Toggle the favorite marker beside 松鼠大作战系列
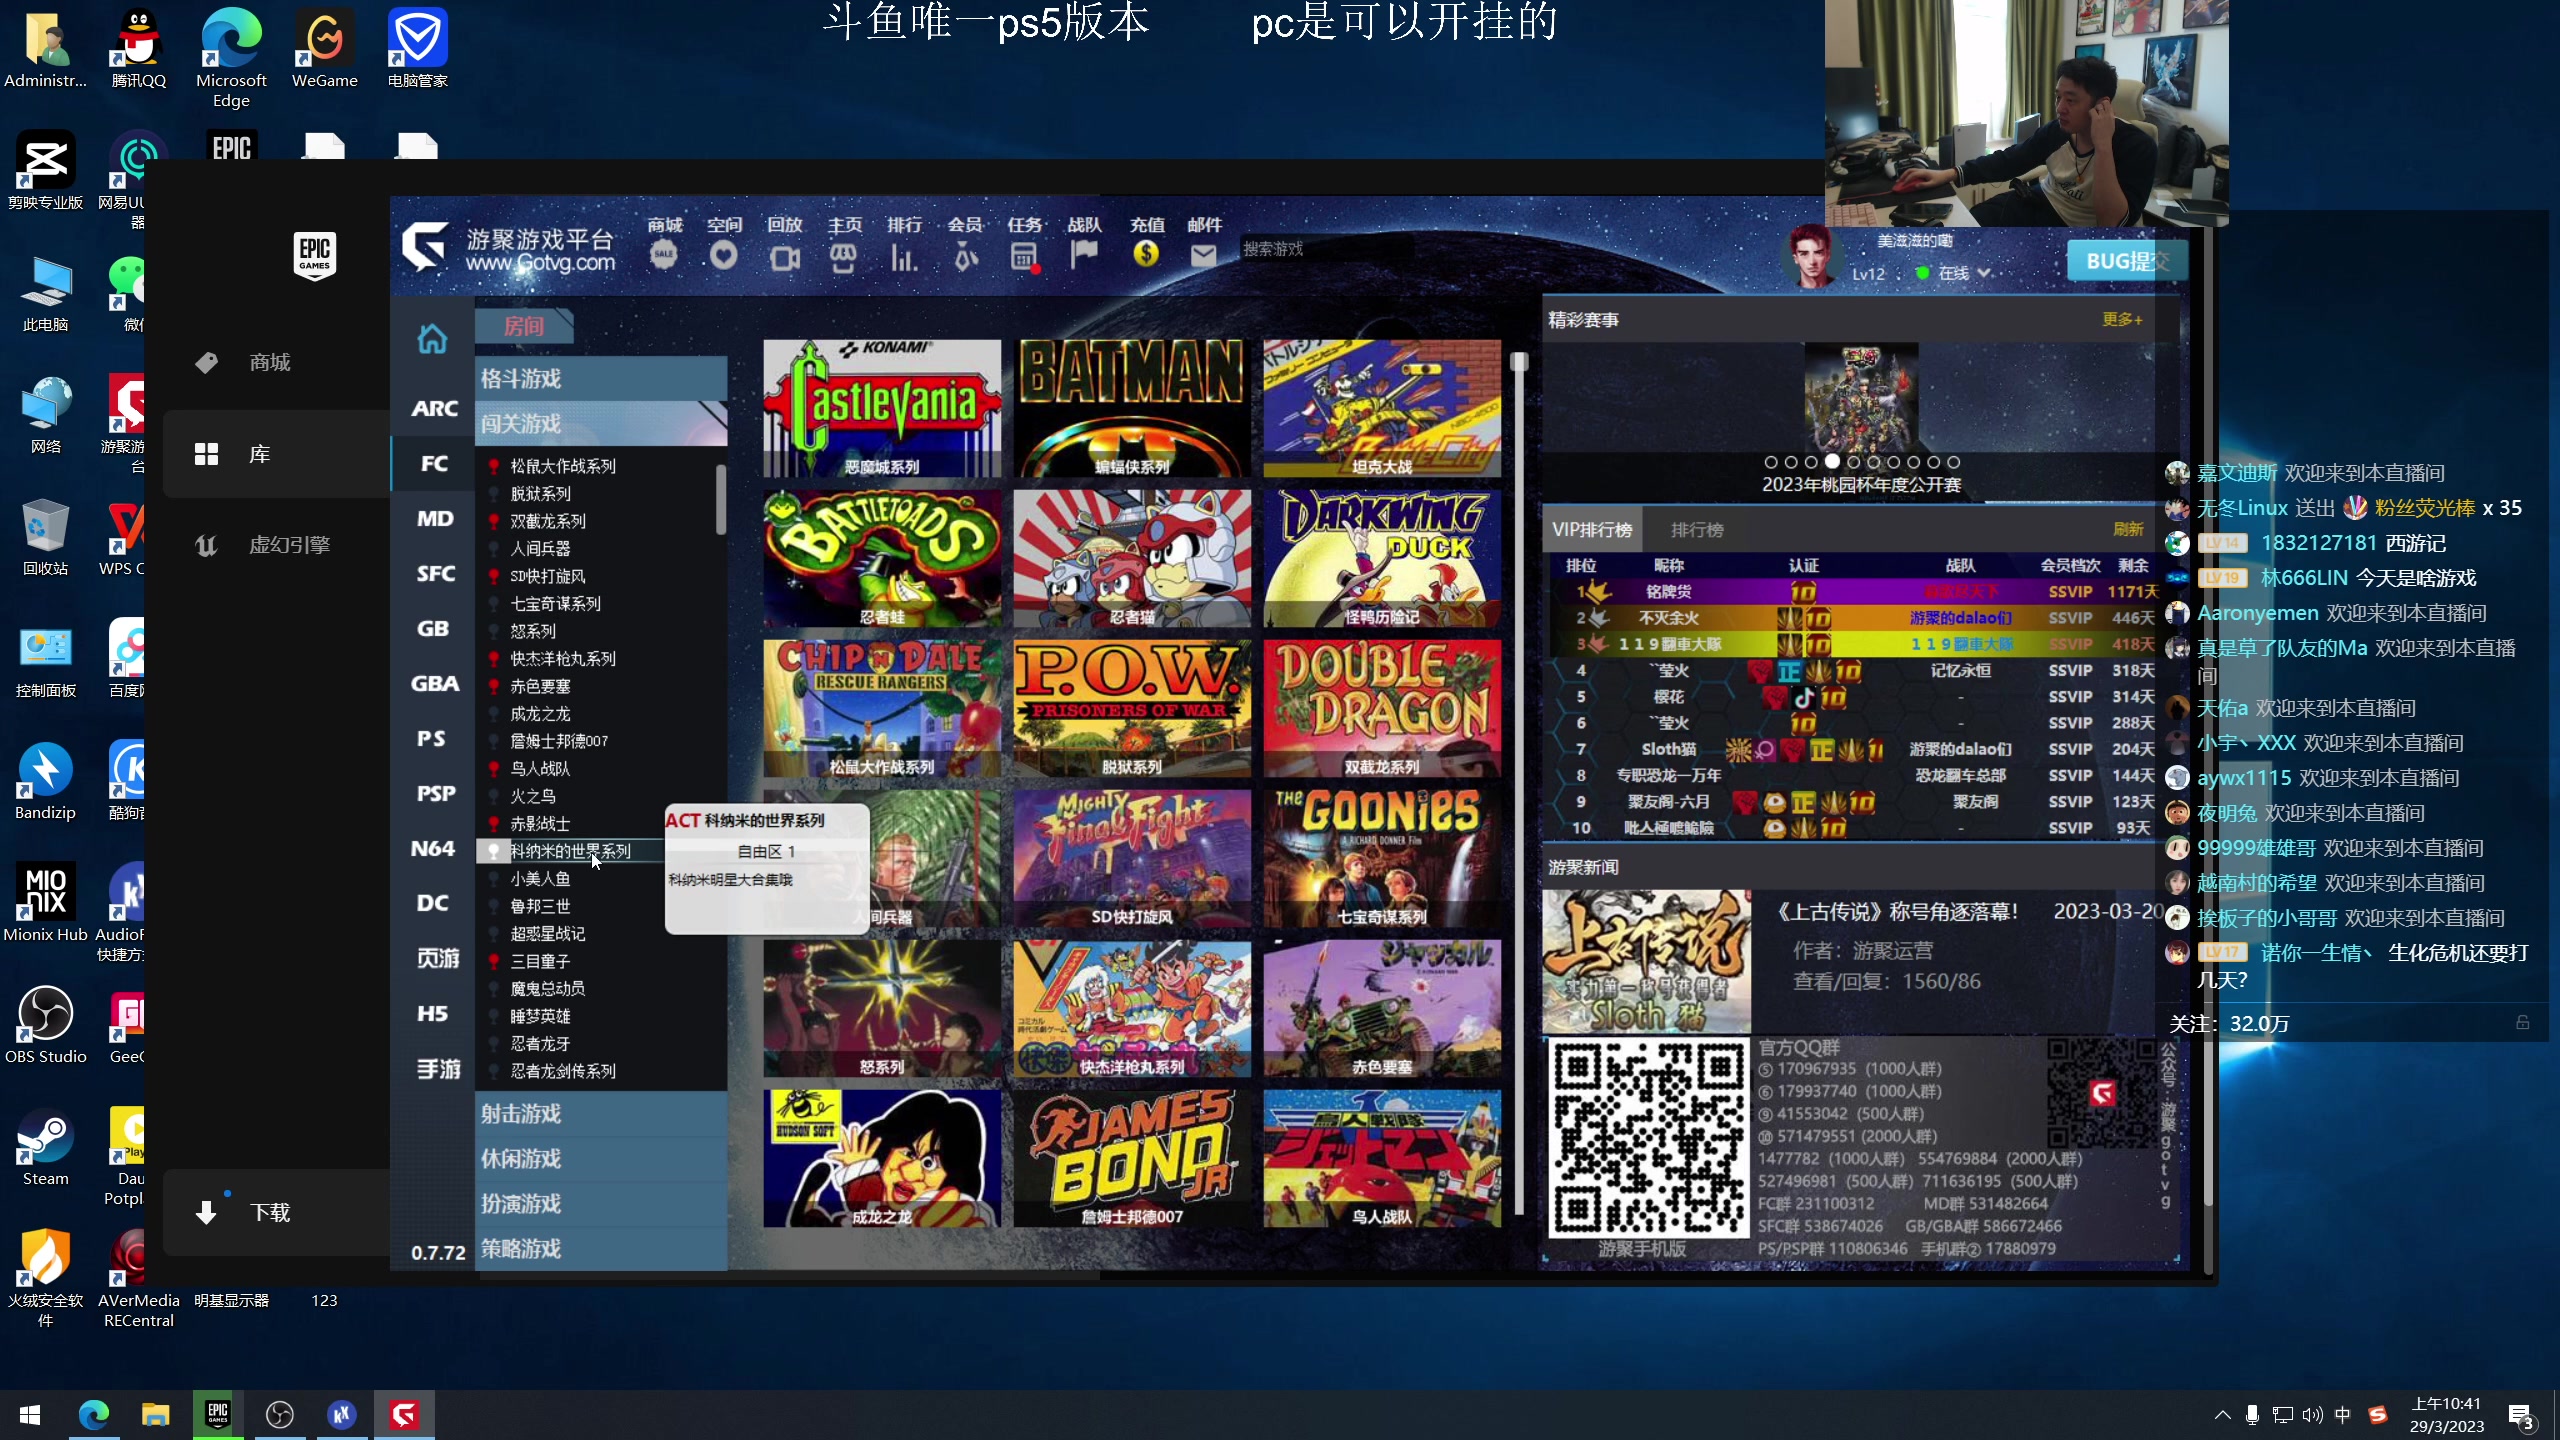 point(493,466)
